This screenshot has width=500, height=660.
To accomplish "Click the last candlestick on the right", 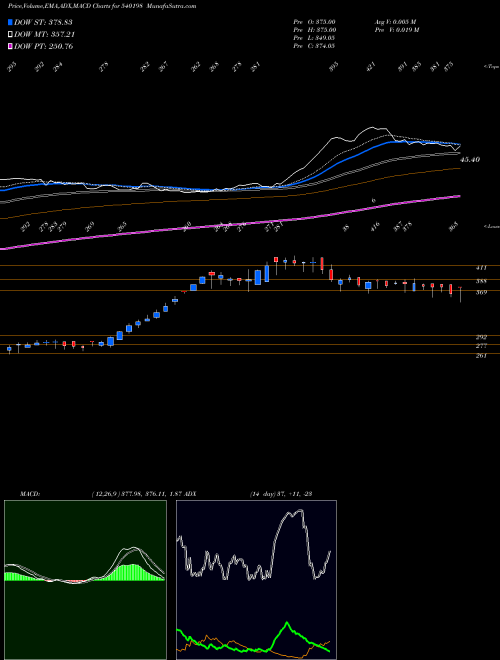I will click(x=460, y=294).
